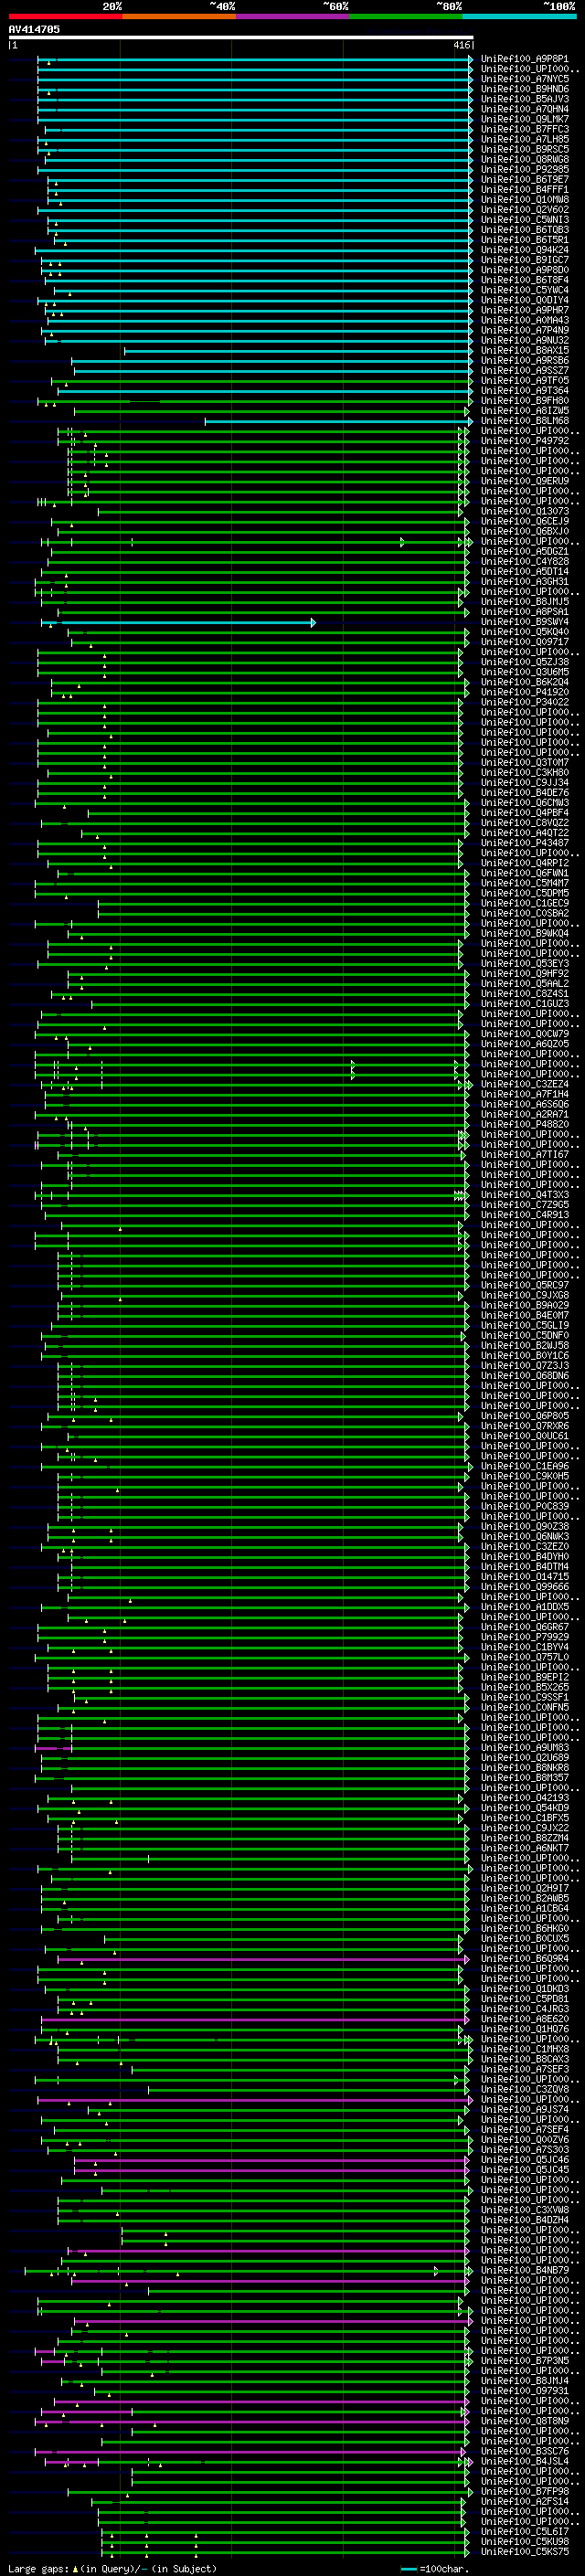The image size is (585, 2576).
Task: Select the UniRef100_A9UM83 label
Action: coord(525,1748)
